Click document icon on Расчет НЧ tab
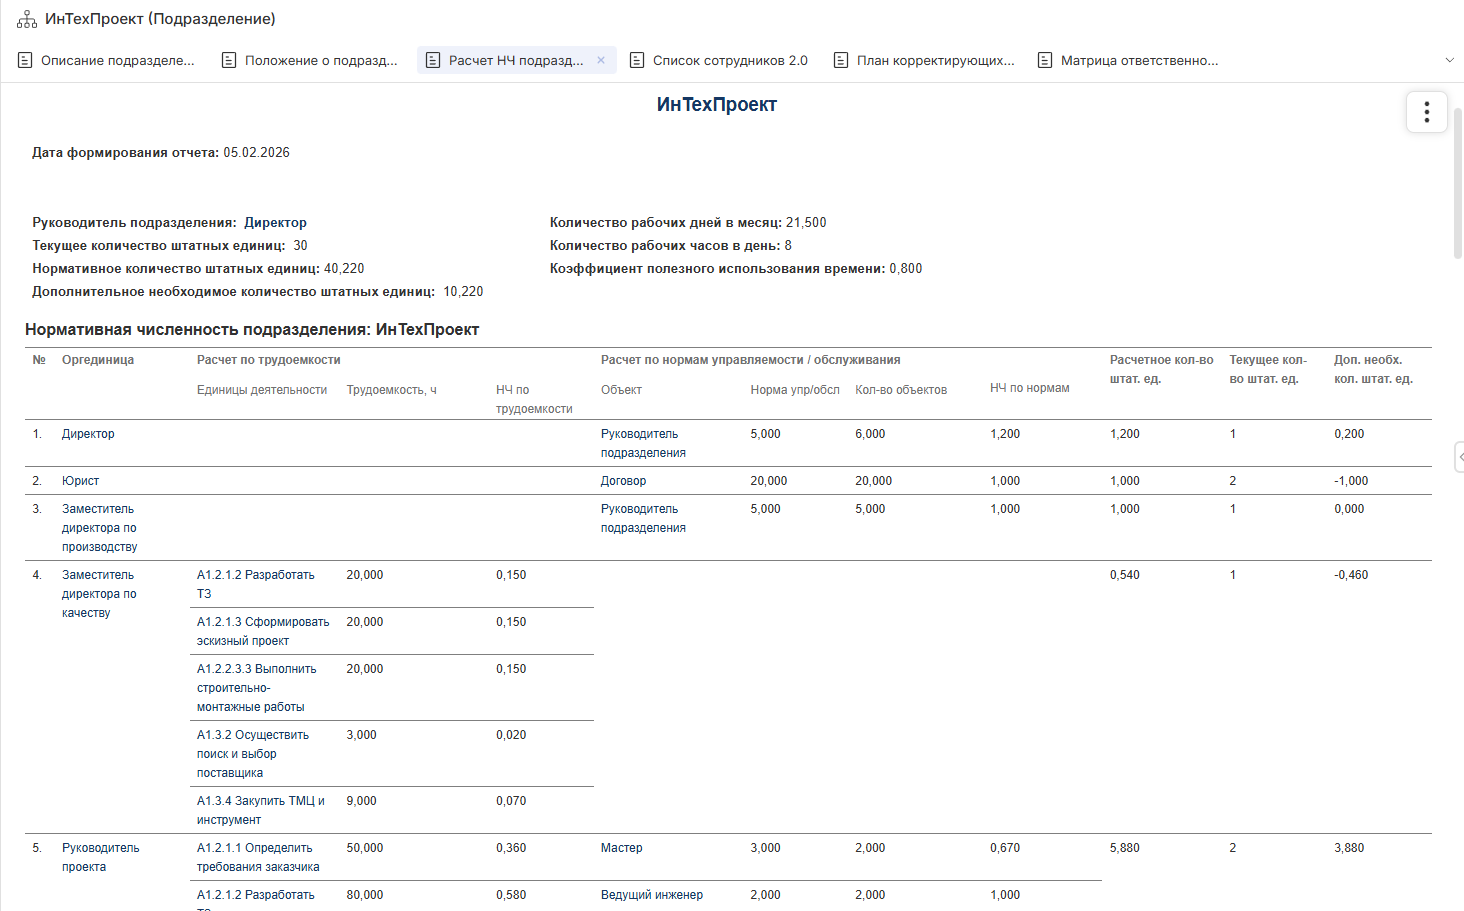The height and width of the screenshot is (911, 1464). 433,61
